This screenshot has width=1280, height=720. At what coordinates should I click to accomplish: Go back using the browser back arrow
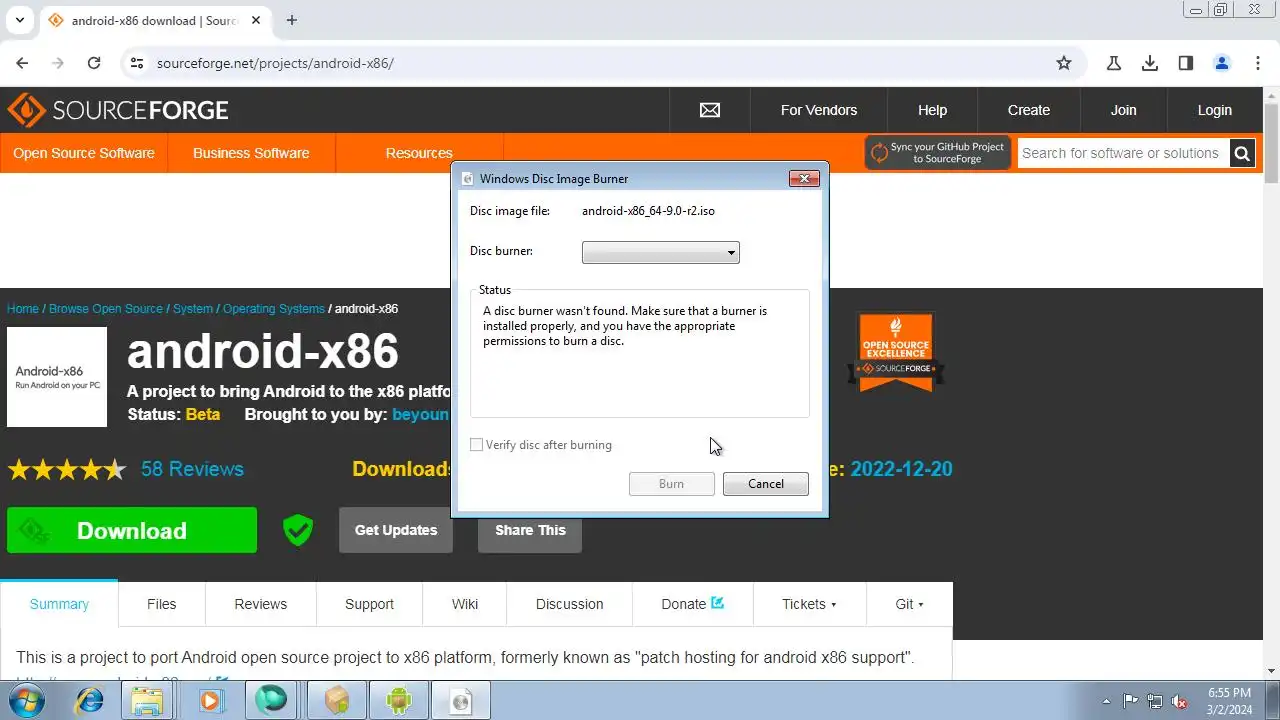tap(22, 63)
